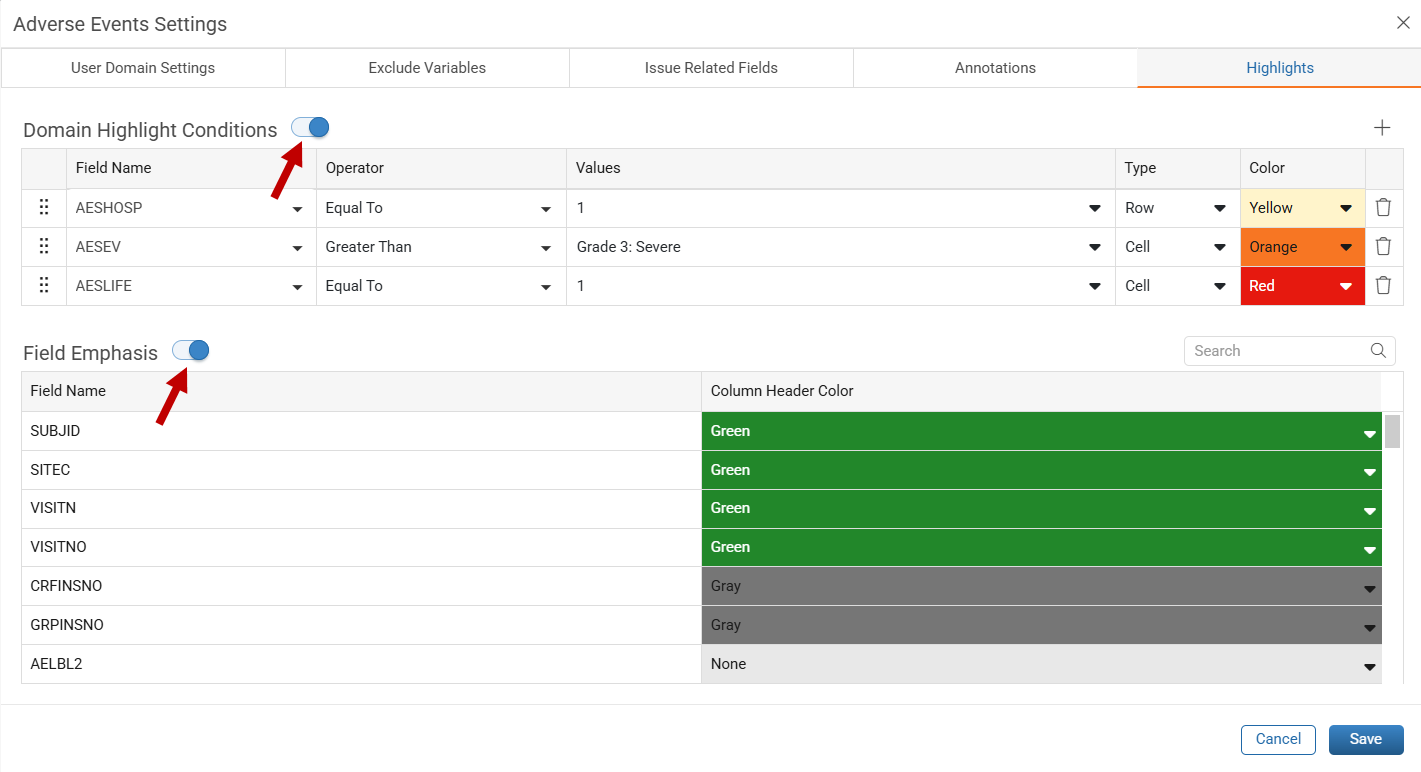Click the VISITN field name cell
The width and height of the screenshot is (1421, 772).
[361, 508]
